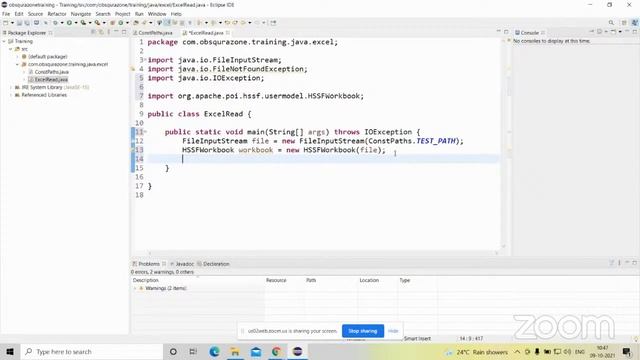Open Task View on taskbar
The width and height of the screenshot is (640, 360).
click(x=193, y=351)
